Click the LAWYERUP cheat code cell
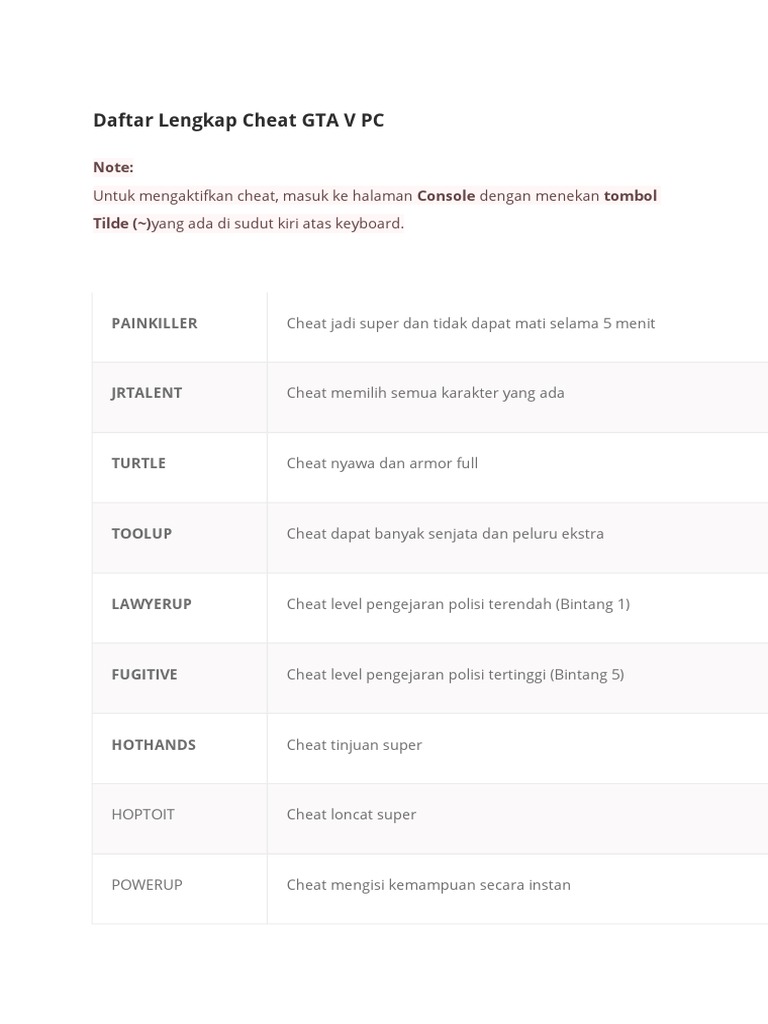This screenshot has width=768, height=1024. point(152,604)
